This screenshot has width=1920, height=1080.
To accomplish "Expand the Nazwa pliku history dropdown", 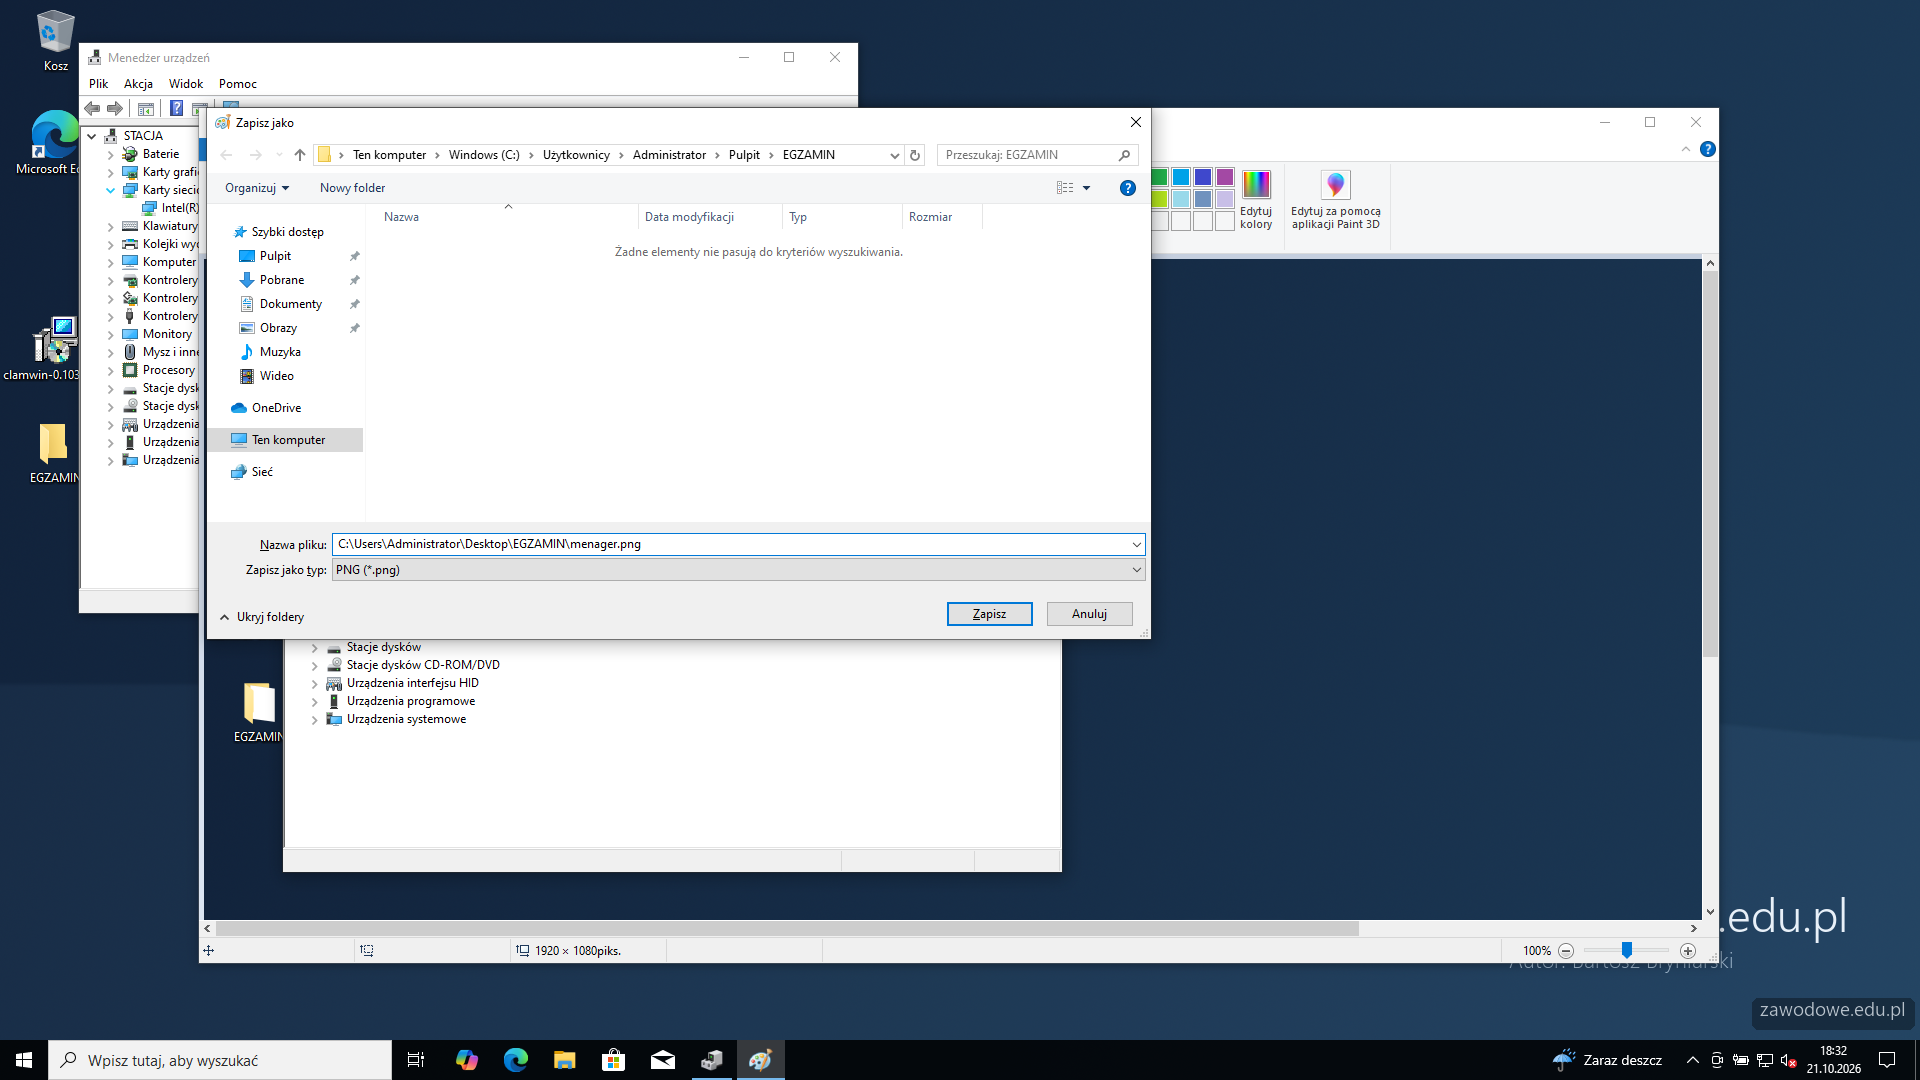I will pos(1136,545).
